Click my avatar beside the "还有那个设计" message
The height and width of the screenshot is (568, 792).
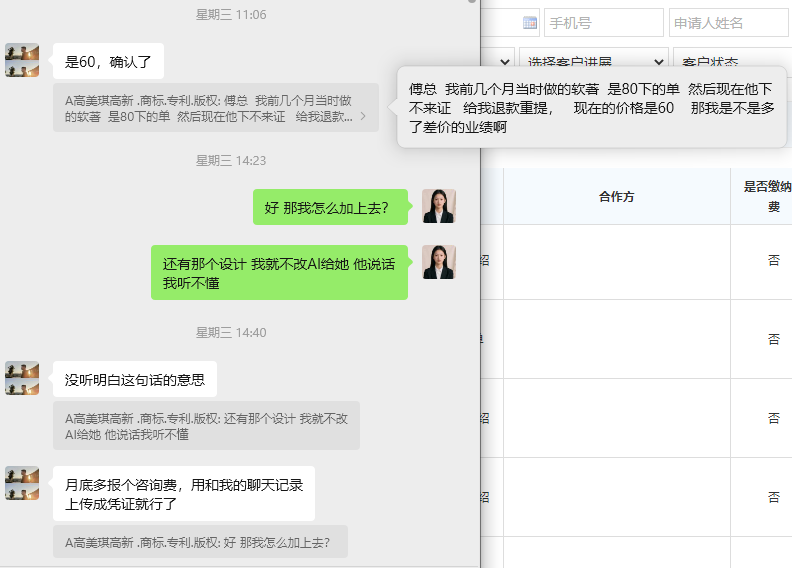pyautogui.click(x=438, y=263)
